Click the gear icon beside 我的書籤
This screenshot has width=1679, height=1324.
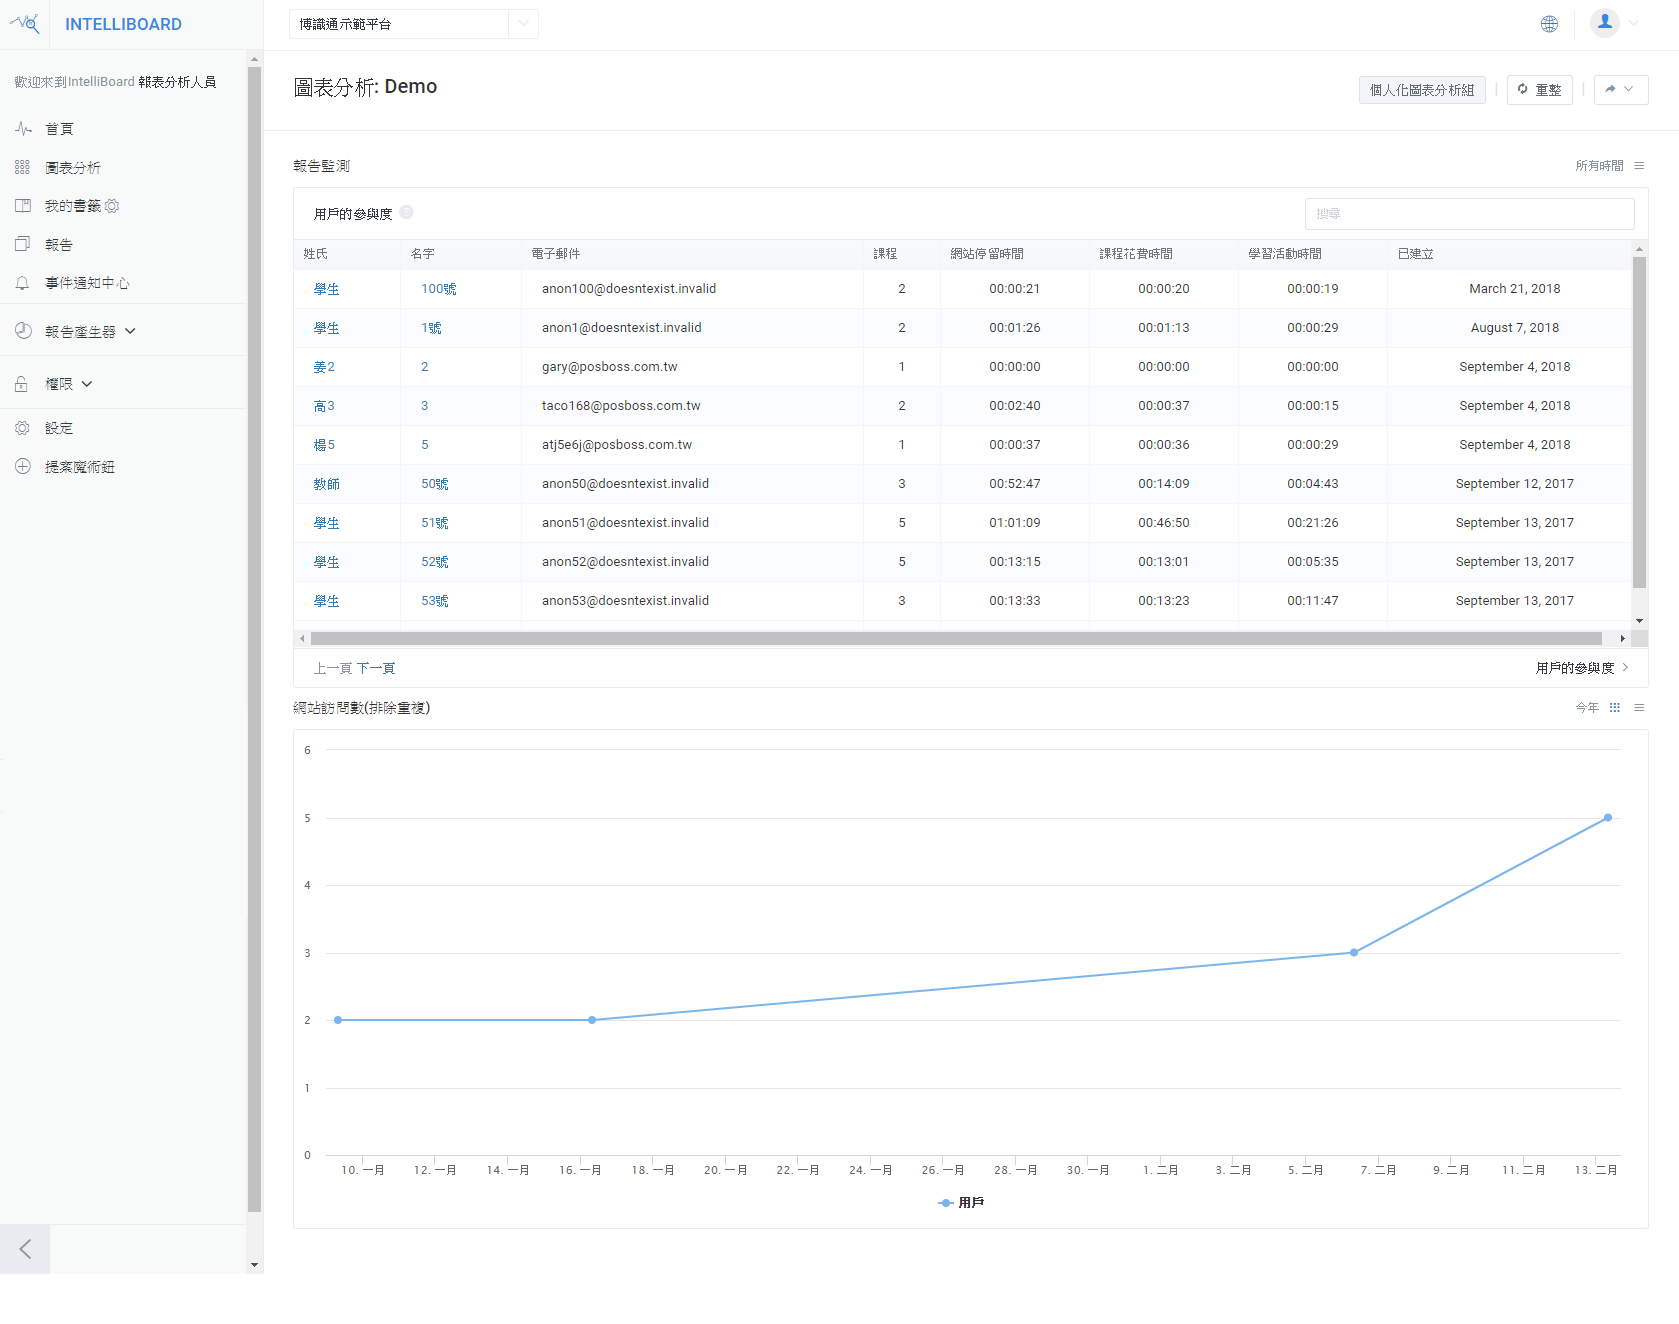(112, 206)
